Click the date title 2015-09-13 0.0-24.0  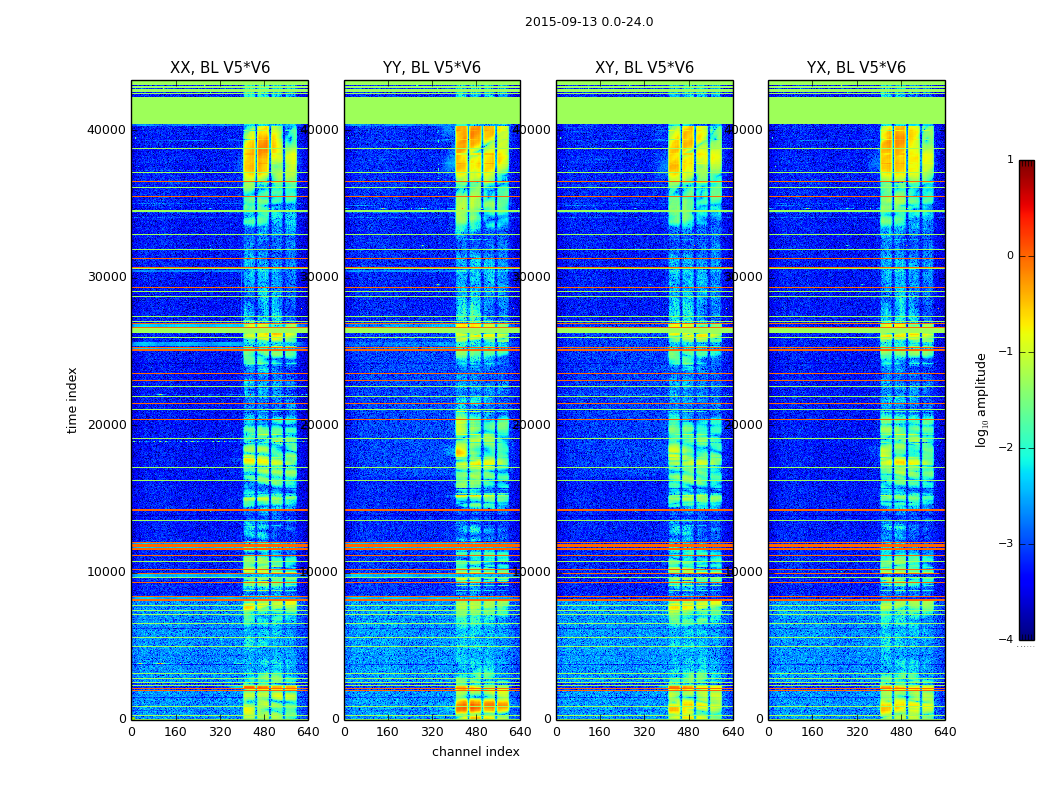588,22
